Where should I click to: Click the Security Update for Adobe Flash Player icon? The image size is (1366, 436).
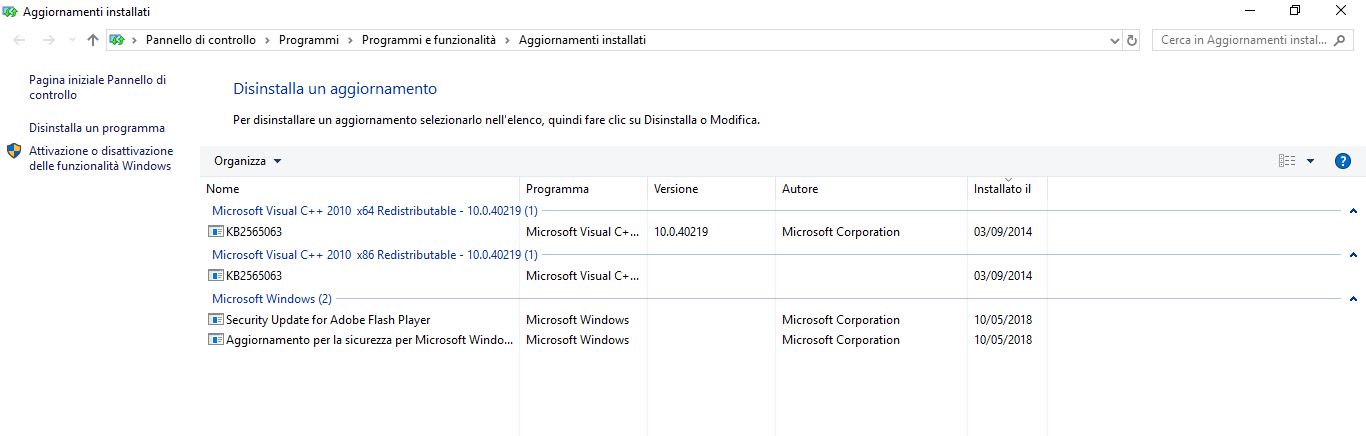point(215,320)
